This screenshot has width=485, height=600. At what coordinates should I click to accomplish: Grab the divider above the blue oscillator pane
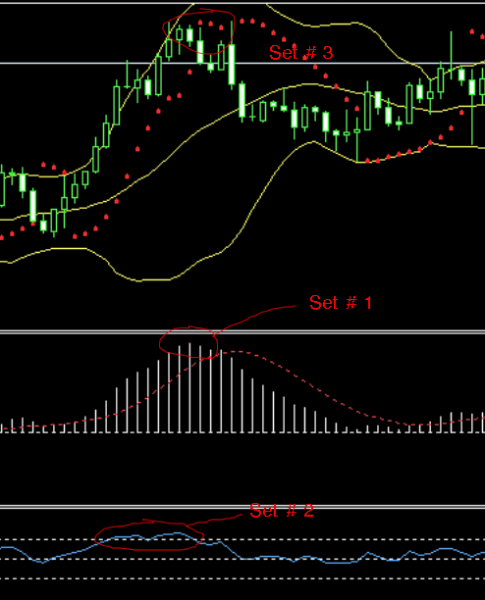(x=242, y=507)
